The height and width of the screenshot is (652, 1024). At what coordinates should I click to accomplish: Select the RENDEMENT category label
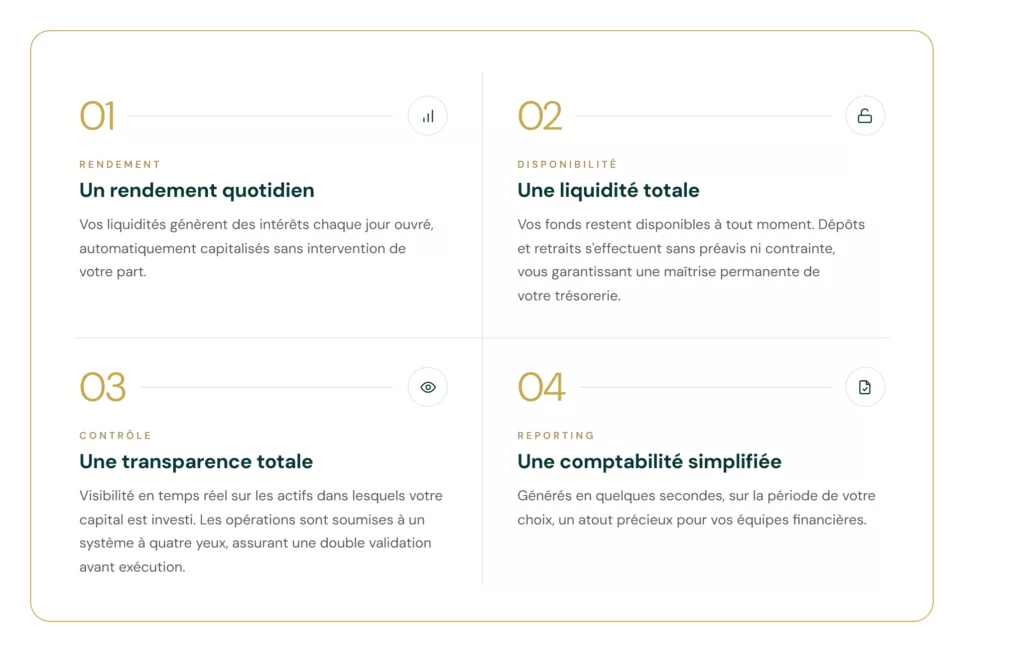(x=120, y=165)
